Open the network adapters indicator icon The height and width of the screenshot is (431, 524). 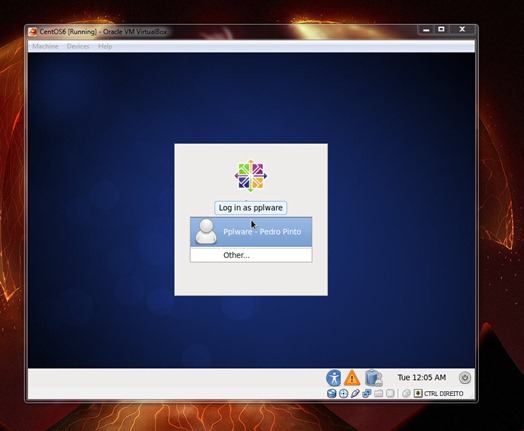(x=367, y=394)
